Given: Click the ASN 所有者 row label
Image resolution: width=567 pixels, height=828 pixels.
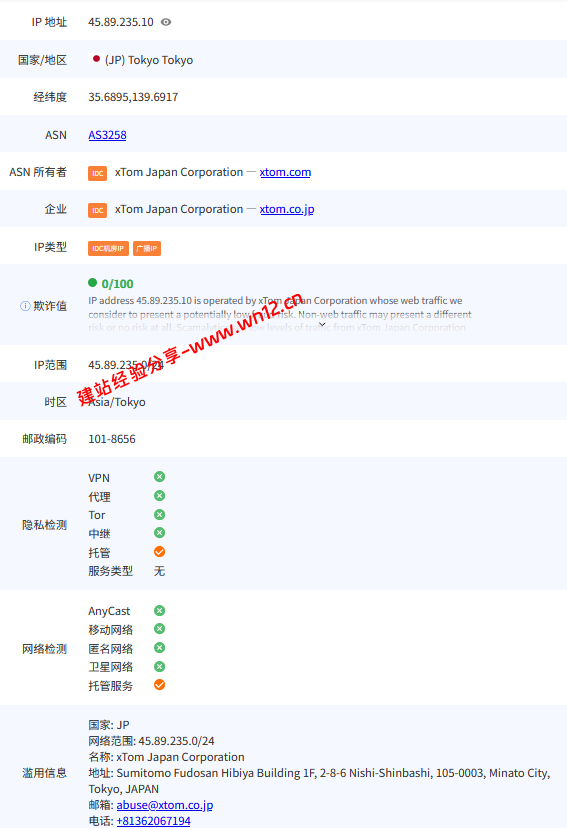Looking at the screenshot, I should coord(38,172).
